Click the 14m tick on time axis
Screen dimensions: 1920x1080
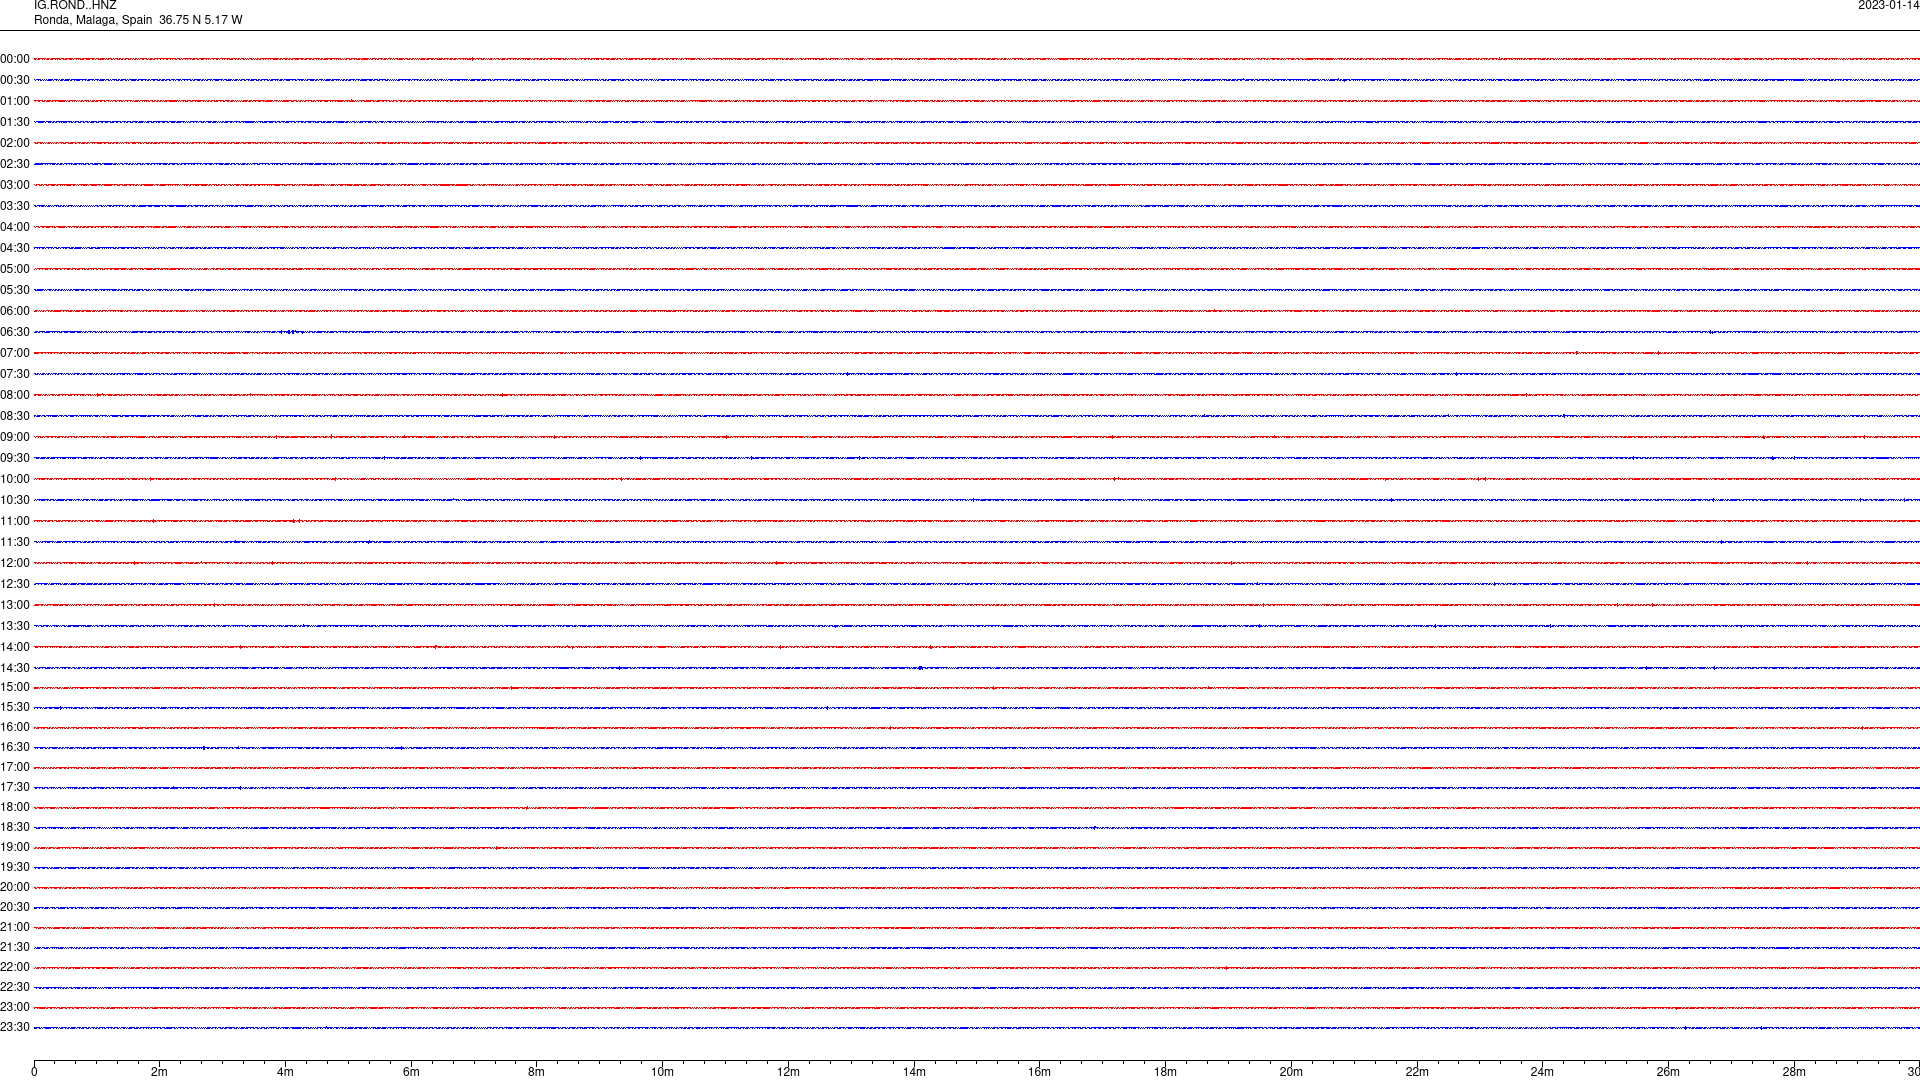pyautogui.click(x=914, y=1072)
